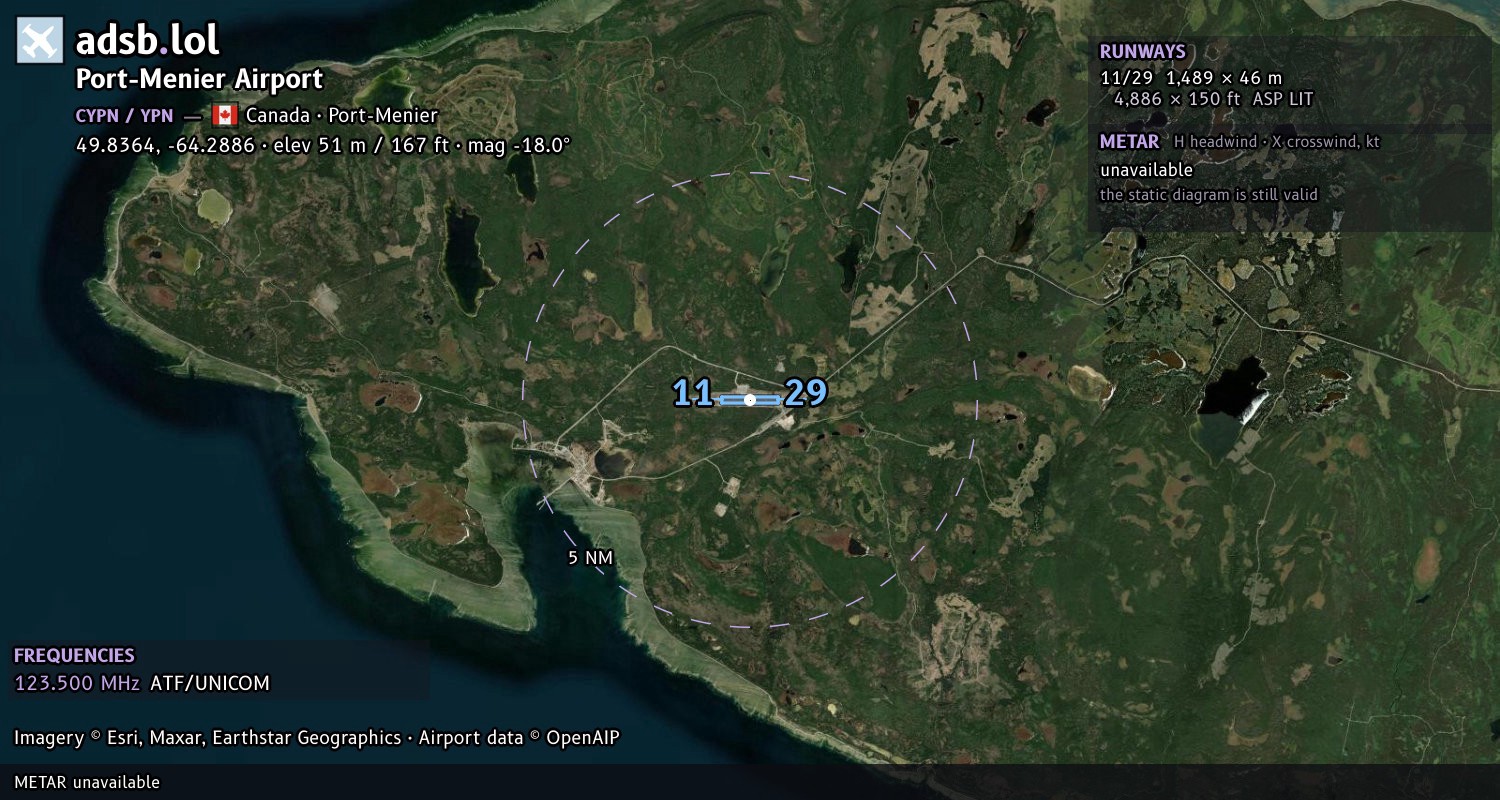The height and width of the screenshot is (800, 1500).
Task: Click the Canada · Port-Menier location text
Action: (x=342, y=116)
